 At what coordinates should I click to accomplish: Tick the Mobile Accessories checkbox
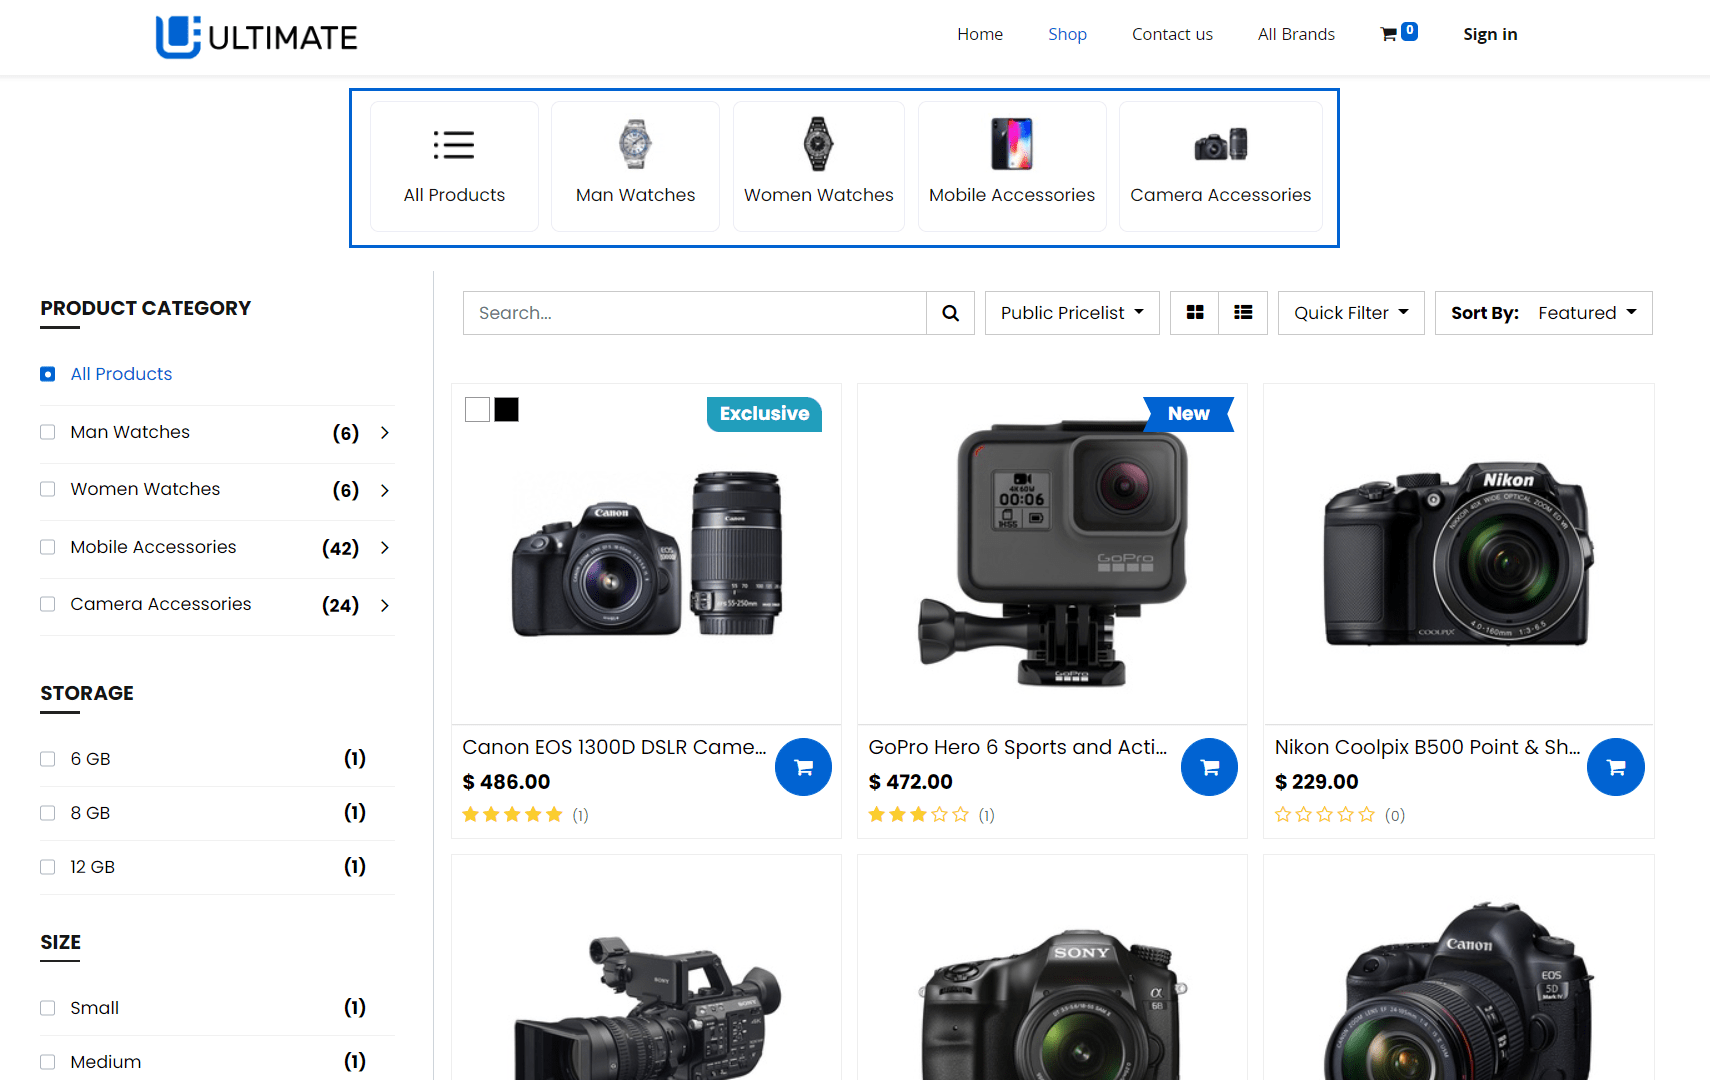(47, 547)
